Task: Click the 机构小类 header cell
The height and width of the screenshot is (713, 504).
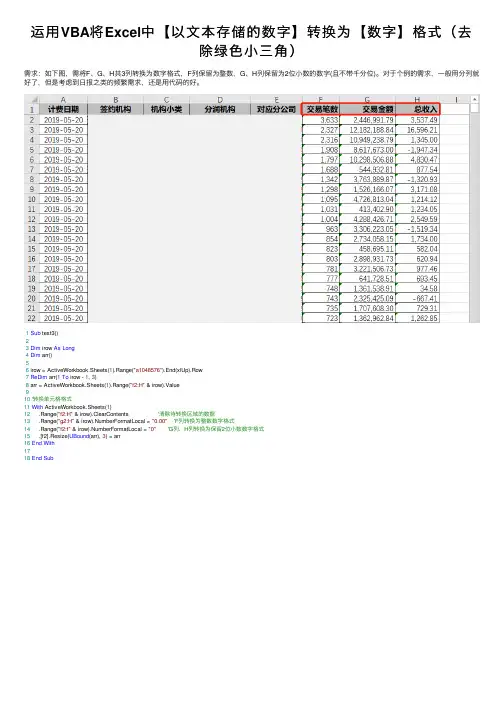Action: (x=166, y=109)
